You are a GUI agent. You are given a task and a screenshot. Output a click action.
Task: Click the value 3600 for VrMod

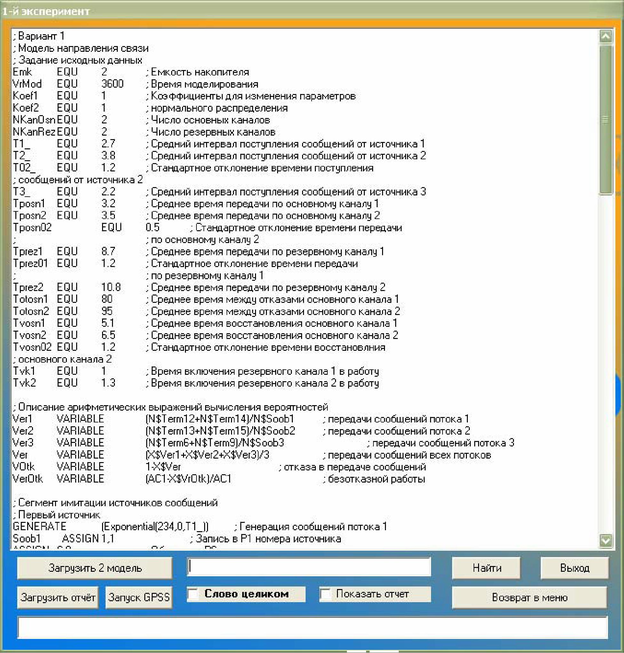pyautogui.click(x=112, y=84)
